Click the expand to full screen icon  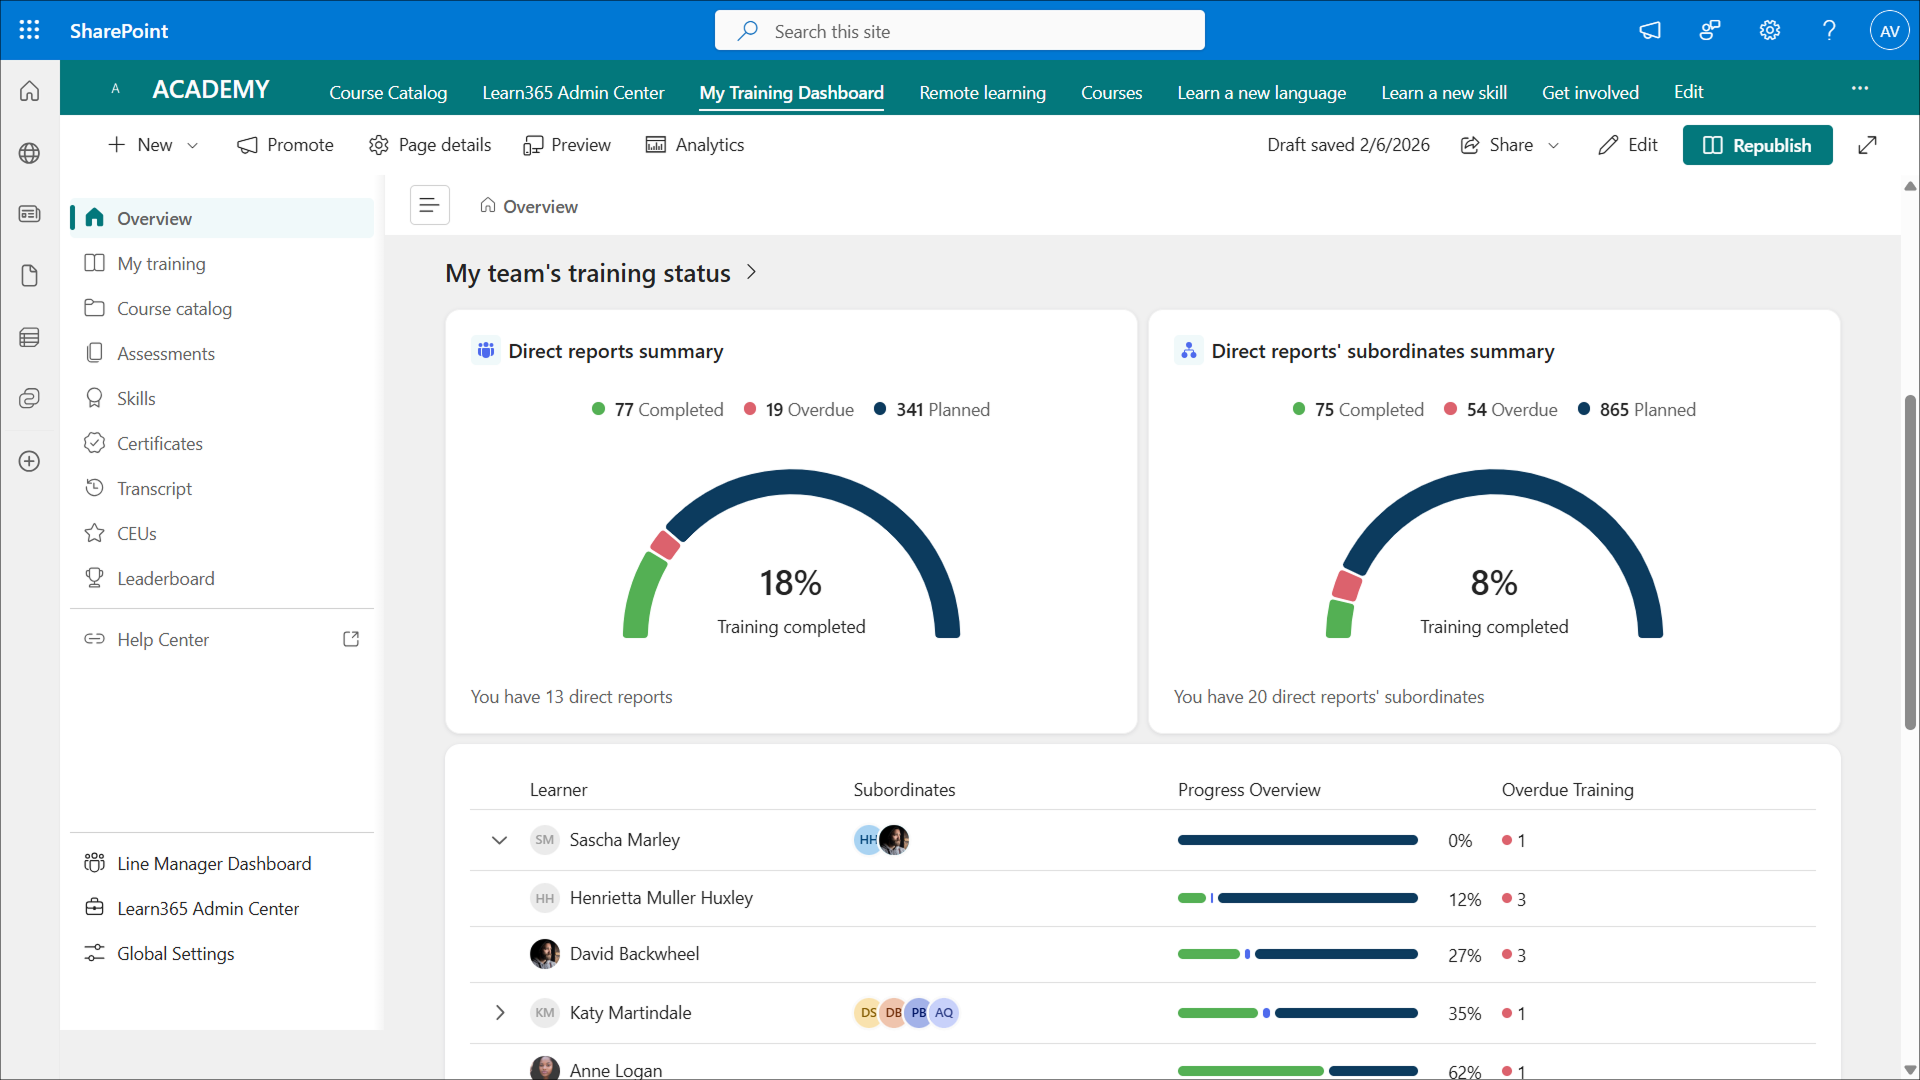tap(1867, 145)
